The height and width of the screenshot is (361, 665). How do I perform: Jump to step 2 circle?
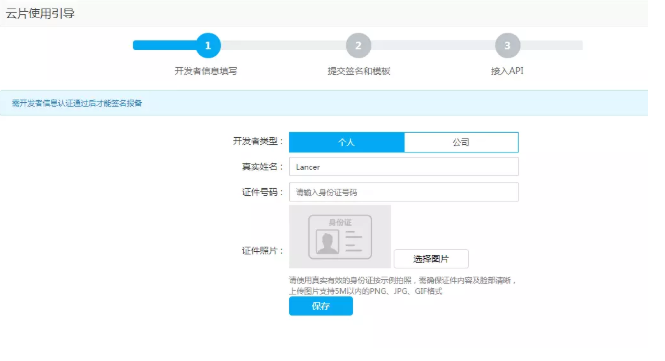pyautogui.click(x=358, y=45)
